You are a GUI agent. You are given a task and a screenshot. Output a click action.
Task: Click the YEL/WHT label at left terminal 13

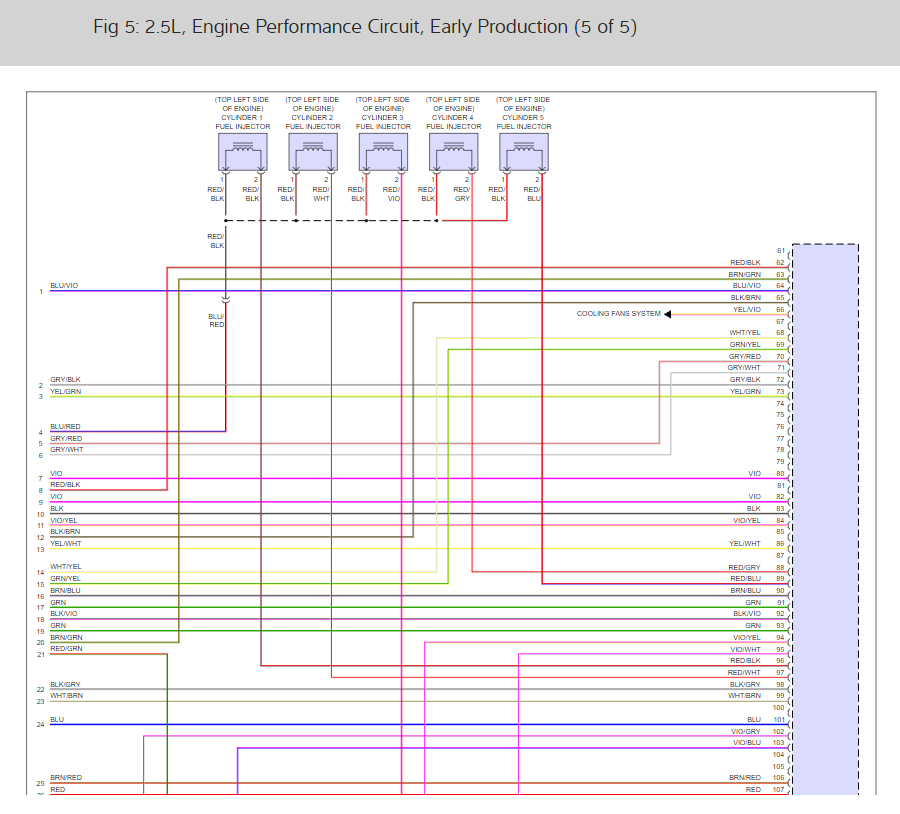click(66, 544)
